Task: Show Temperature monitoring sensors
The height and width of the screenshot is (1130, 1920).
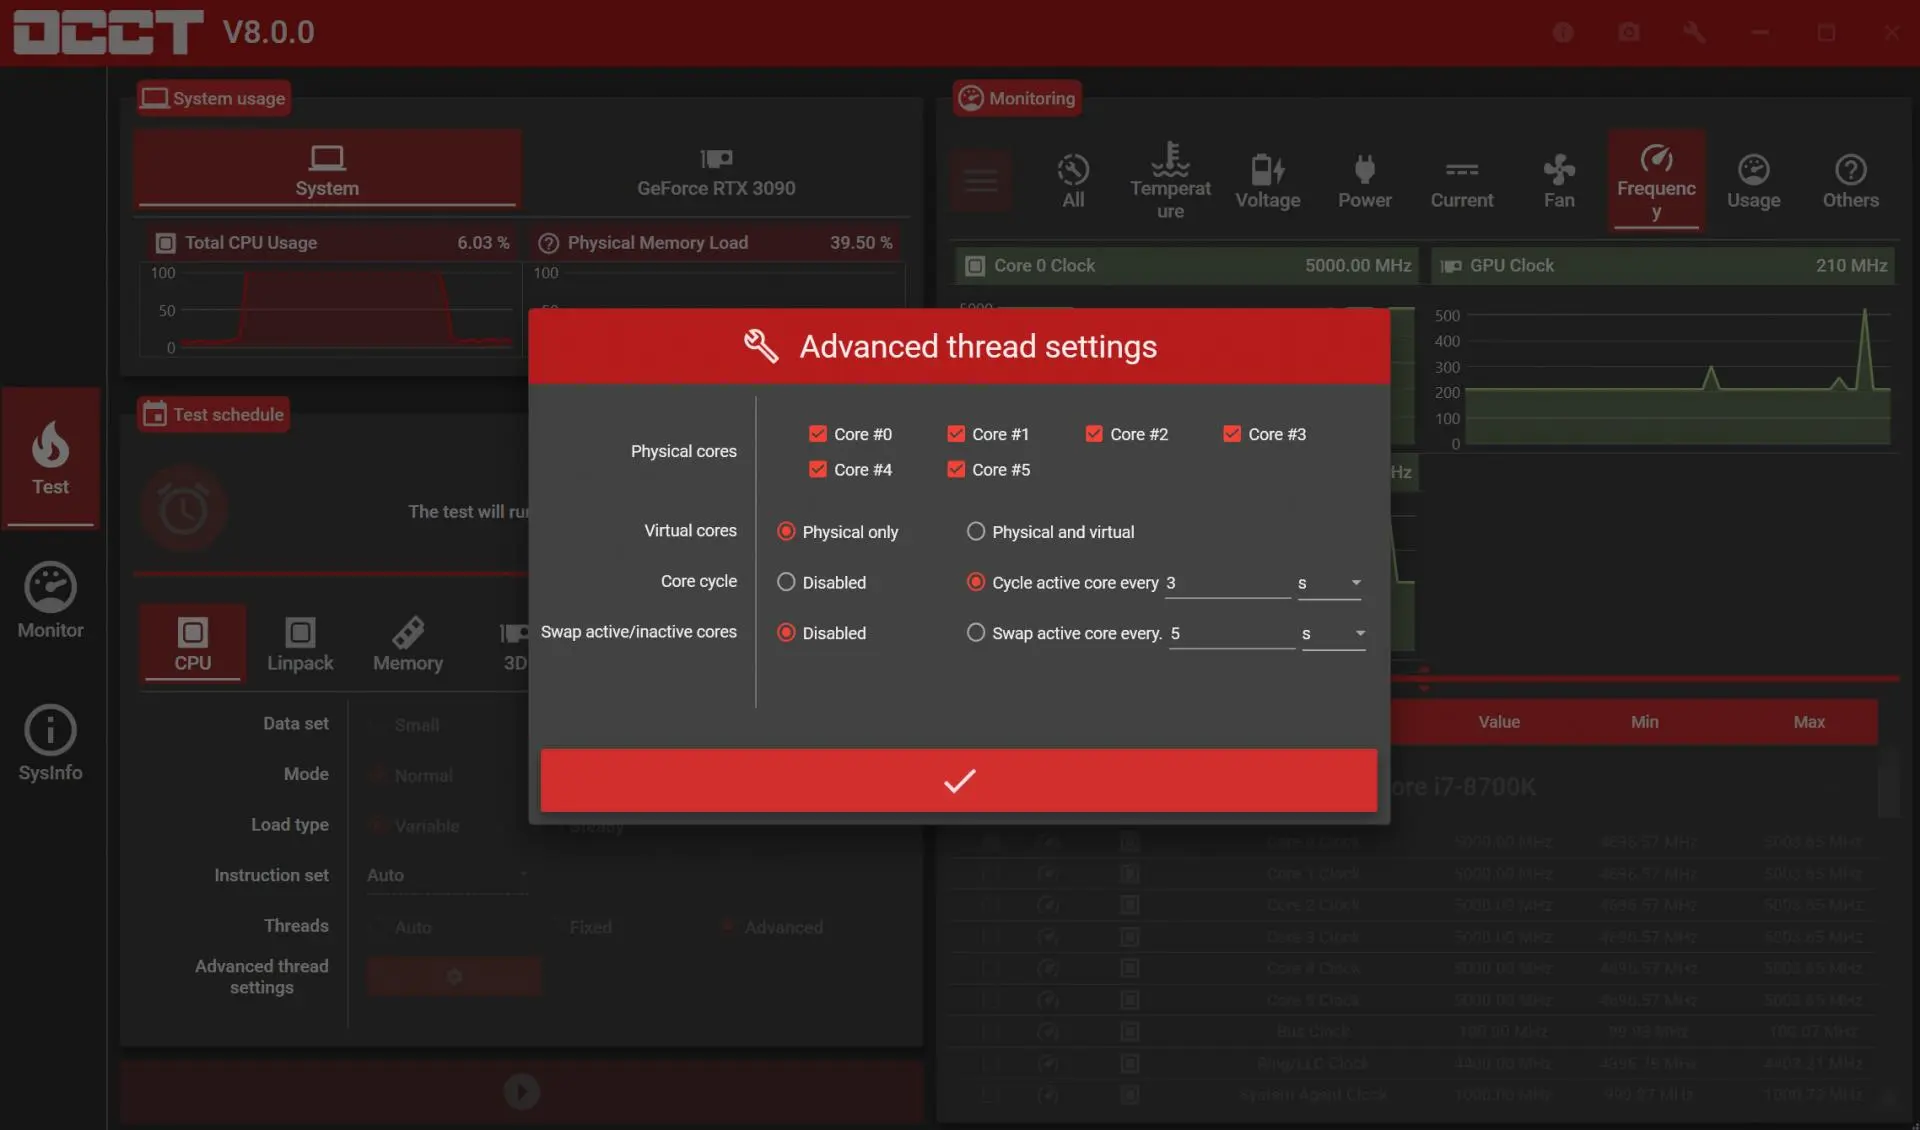Action: 1170,180
